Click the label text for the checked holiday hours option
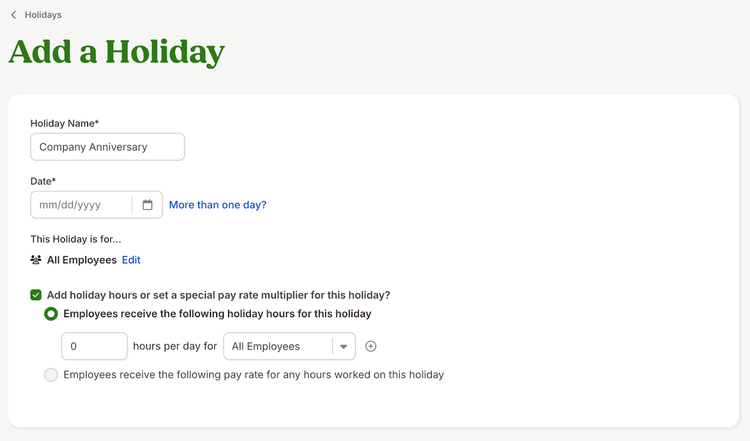Screen dimensions: 750x441 click(217, 314)
